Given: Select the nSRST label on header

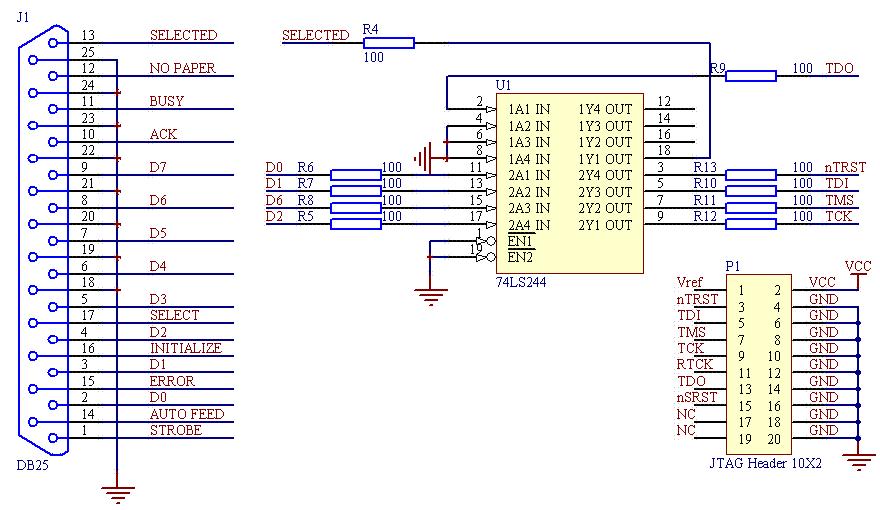Looking at the screenshot, I should click(x=696, y=397).
